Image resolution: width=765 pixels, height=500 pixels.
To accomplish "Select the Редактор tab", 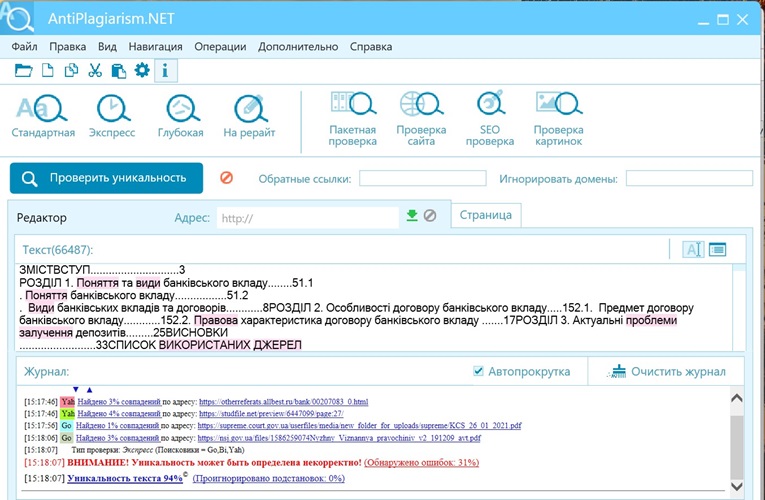I will pos(42,218).
